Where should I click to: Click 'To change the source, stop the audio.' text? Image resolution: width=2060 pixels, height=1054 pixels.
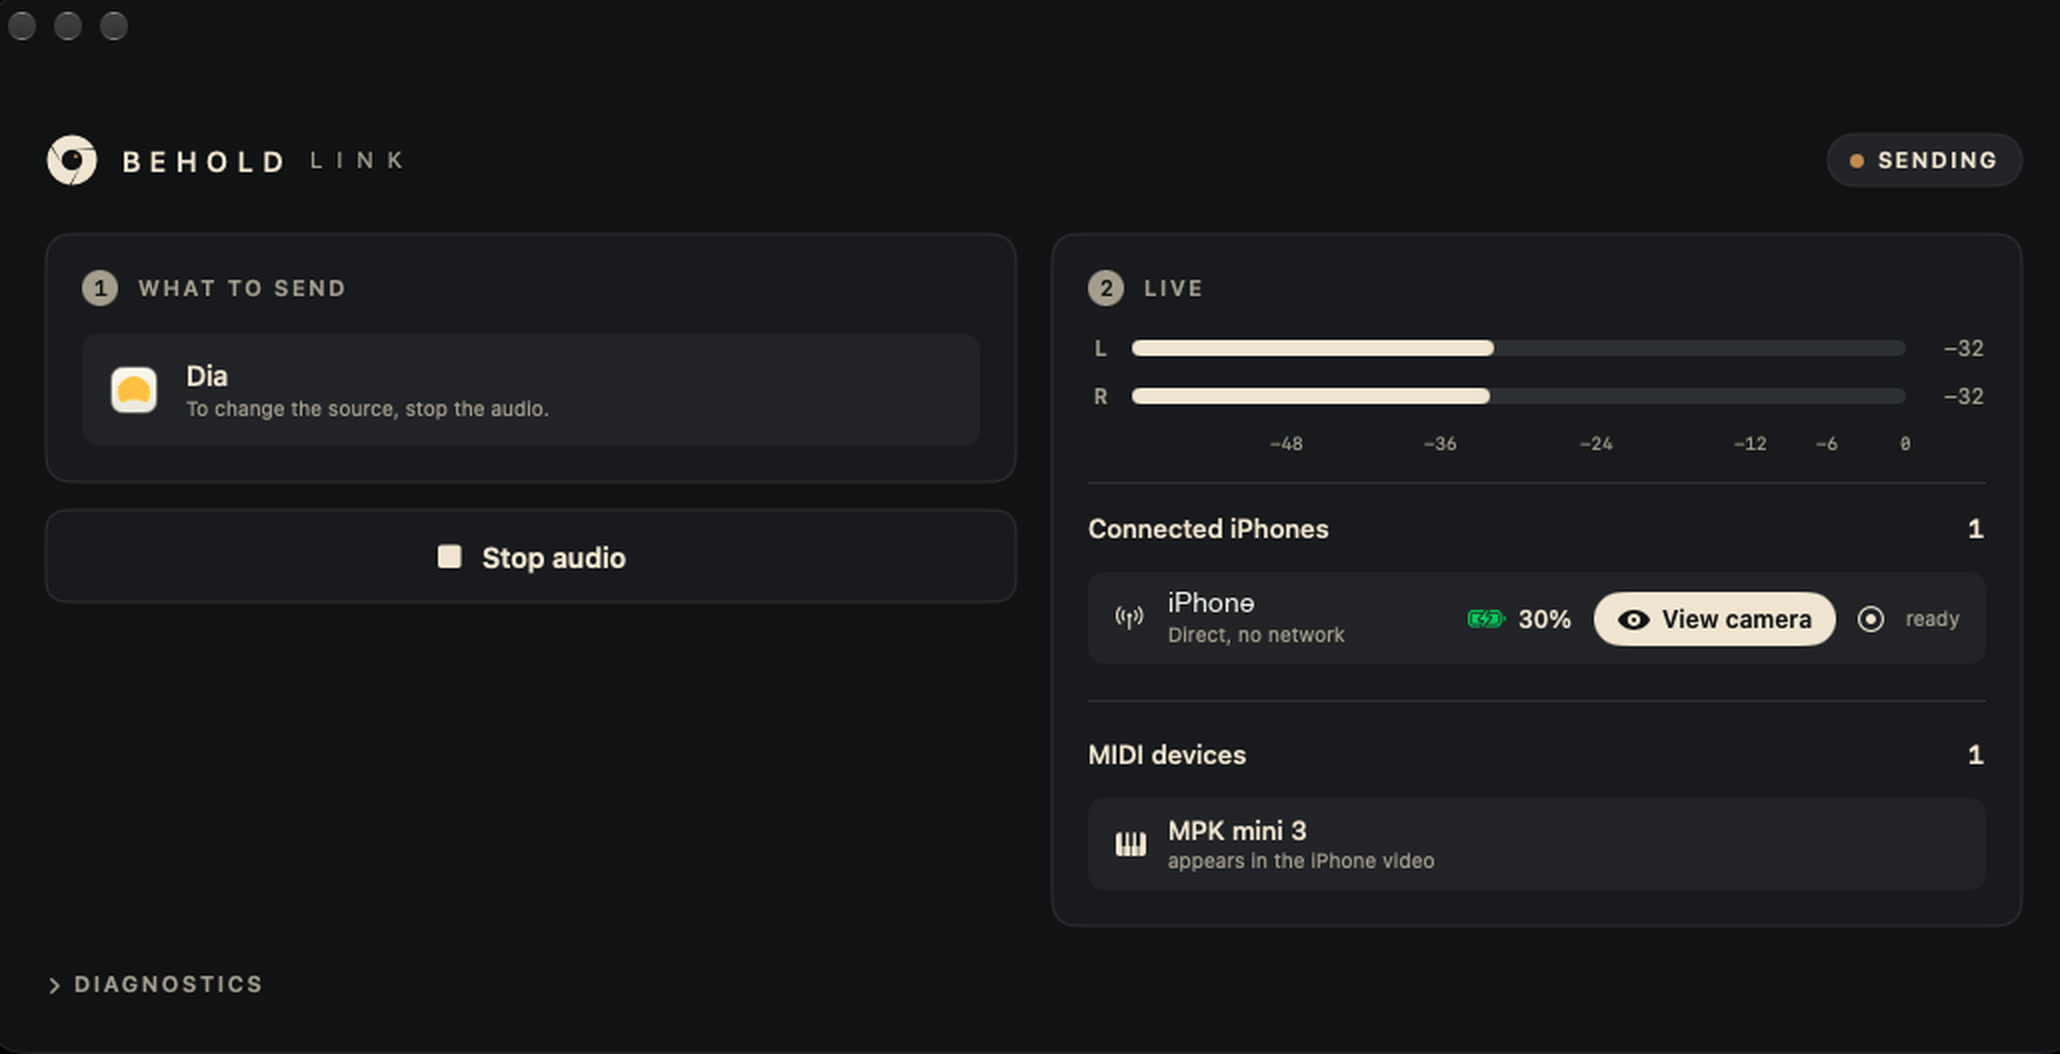click(x=367, y=409)
